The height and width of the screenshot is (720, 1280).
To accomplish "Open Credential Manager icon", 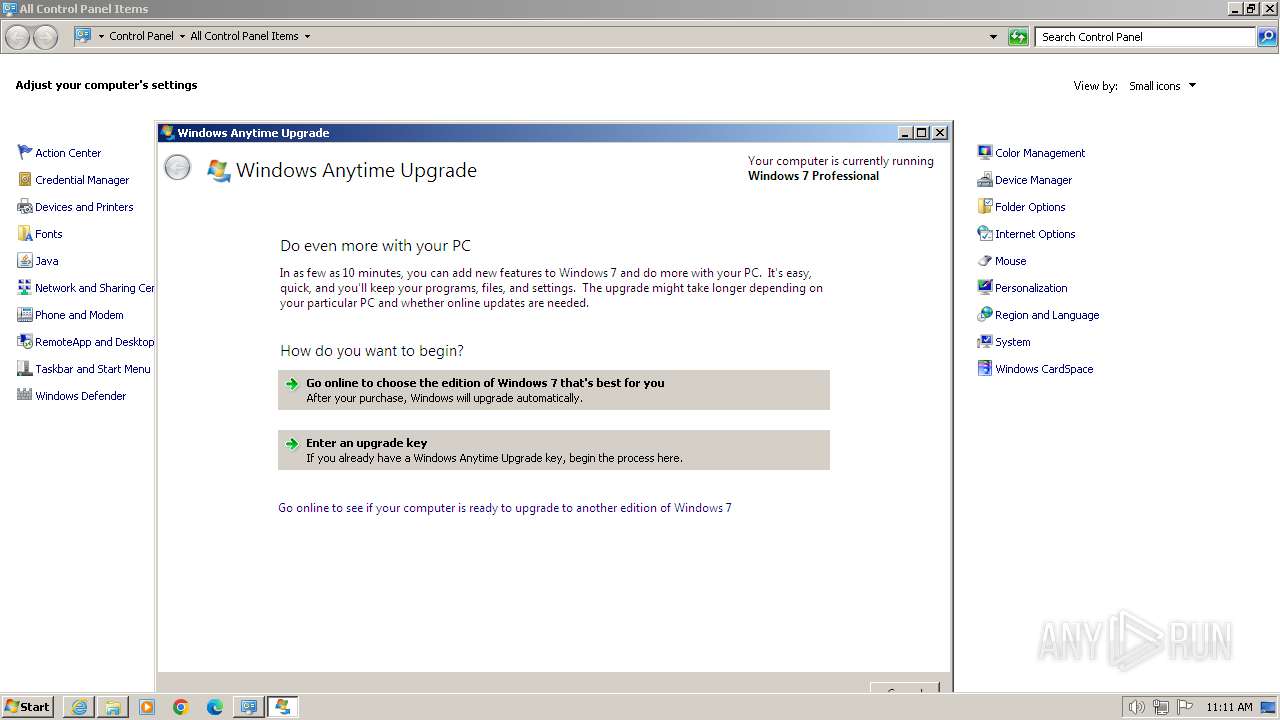I will [25, 179].
